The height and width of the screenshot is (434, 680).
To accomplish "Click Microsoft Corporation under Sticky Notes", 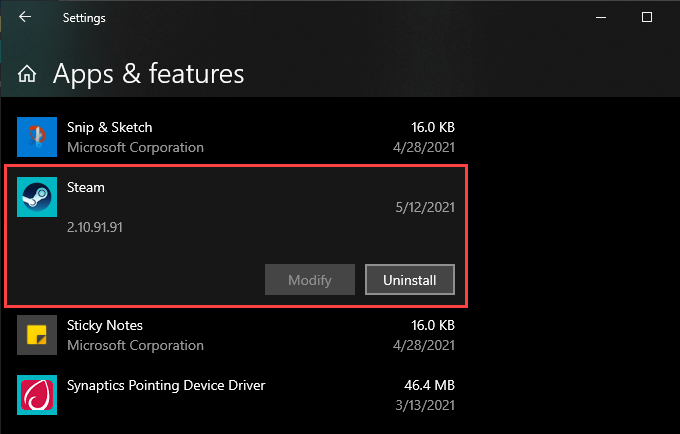I will 135,346.
